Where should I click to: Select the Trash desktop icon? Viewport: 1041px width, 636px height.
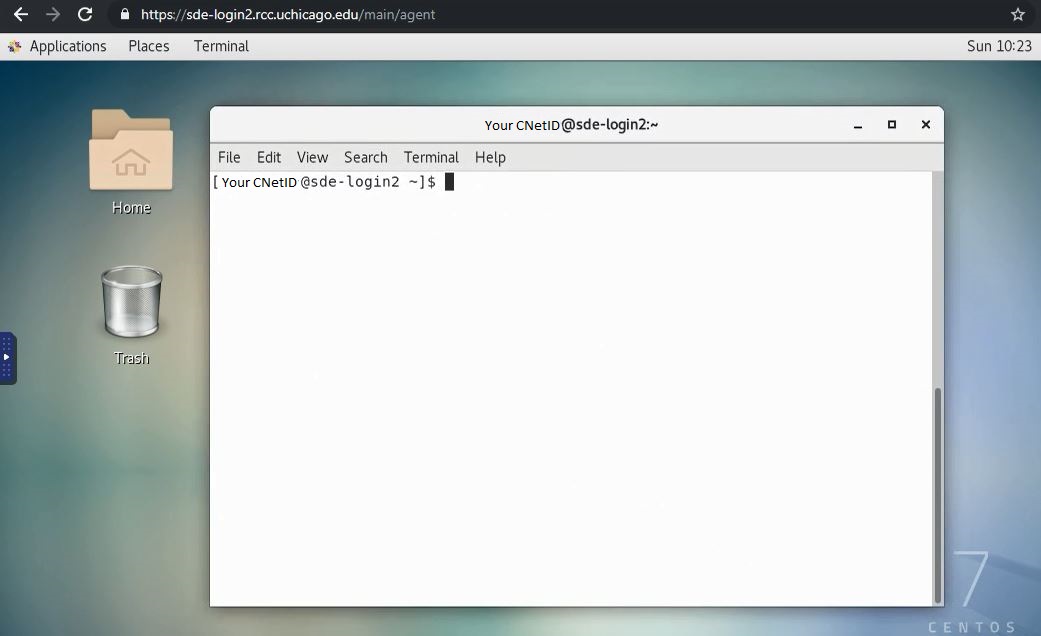tap(131, 315)
